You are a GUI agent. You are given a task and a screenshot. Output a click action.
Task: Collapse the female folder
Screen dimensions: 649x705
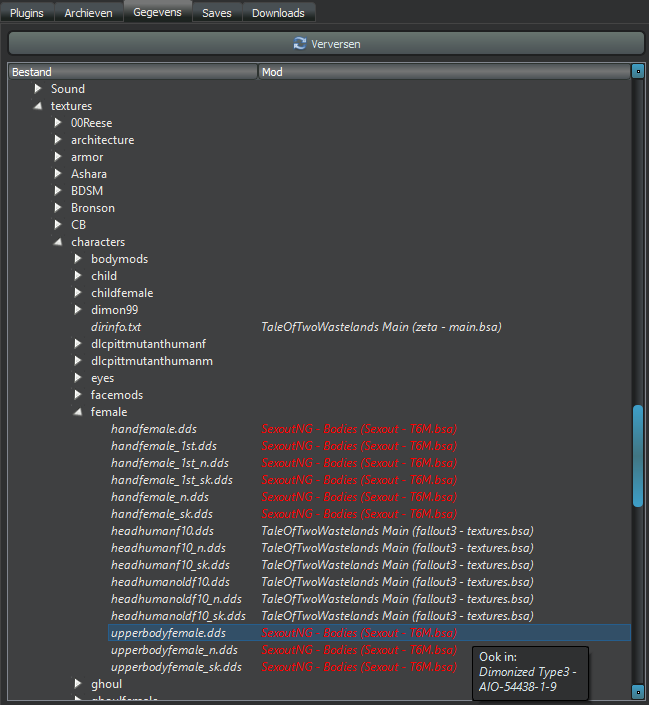tap(78, 412)
